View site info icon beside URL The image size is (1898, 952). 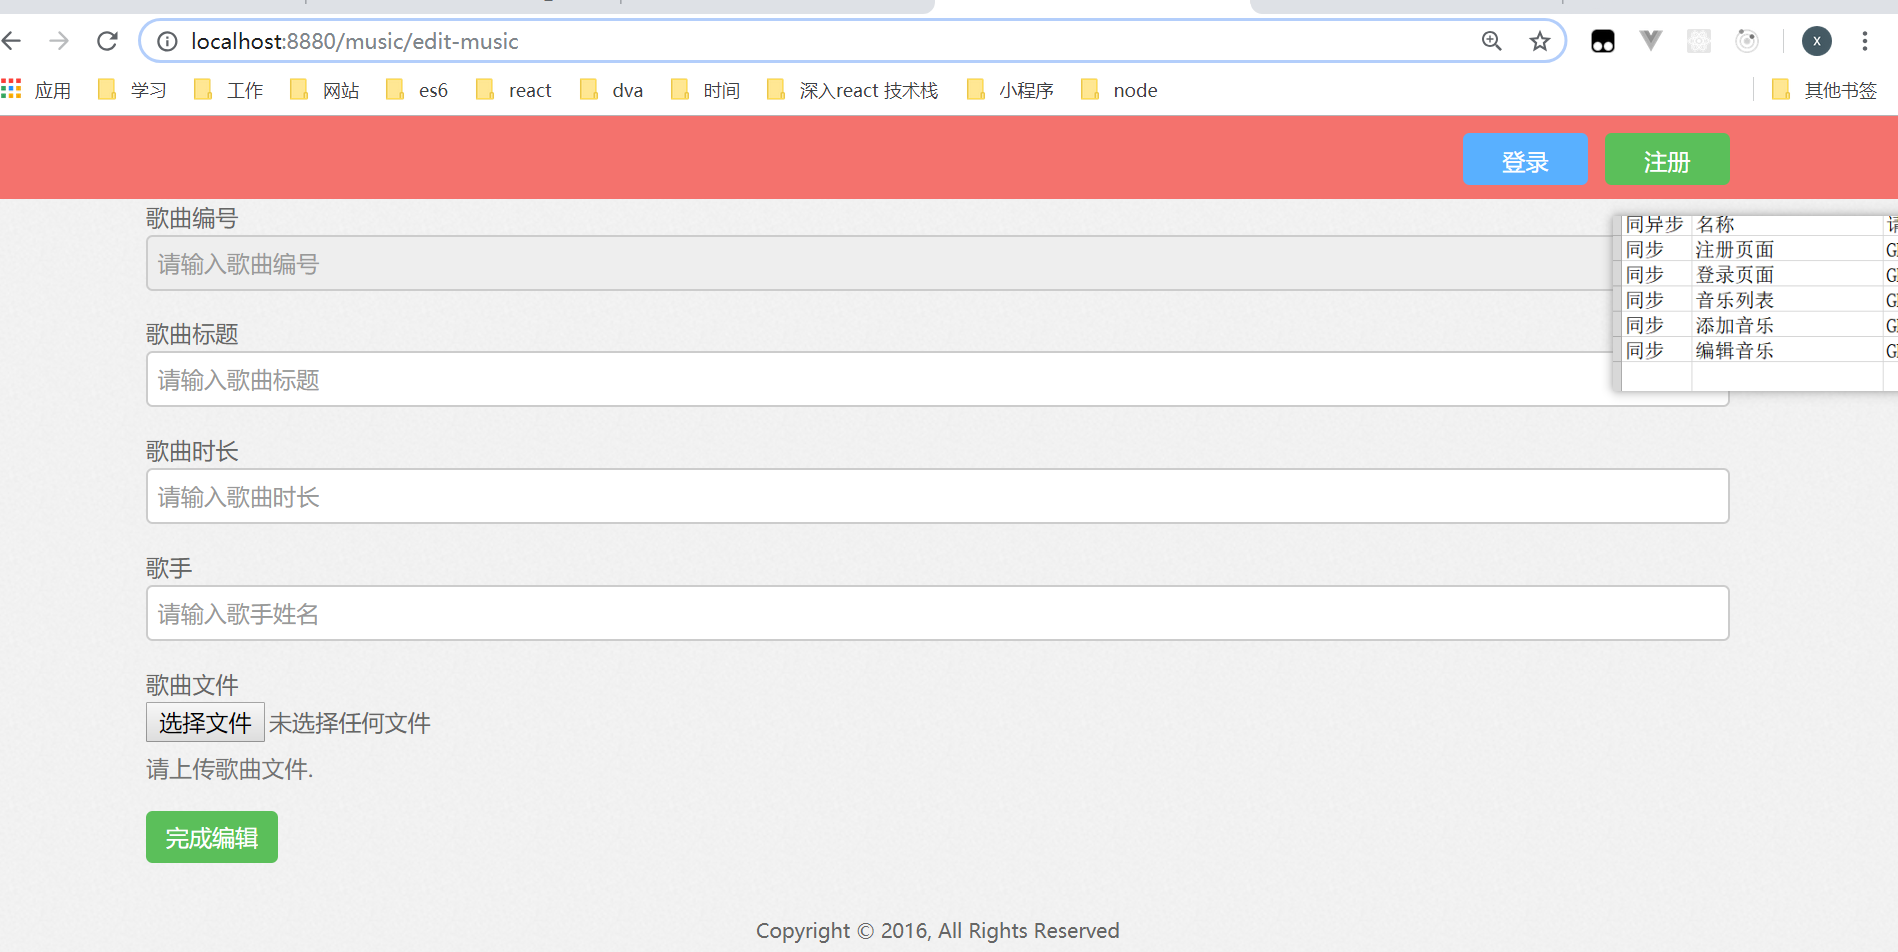(168, 41)
